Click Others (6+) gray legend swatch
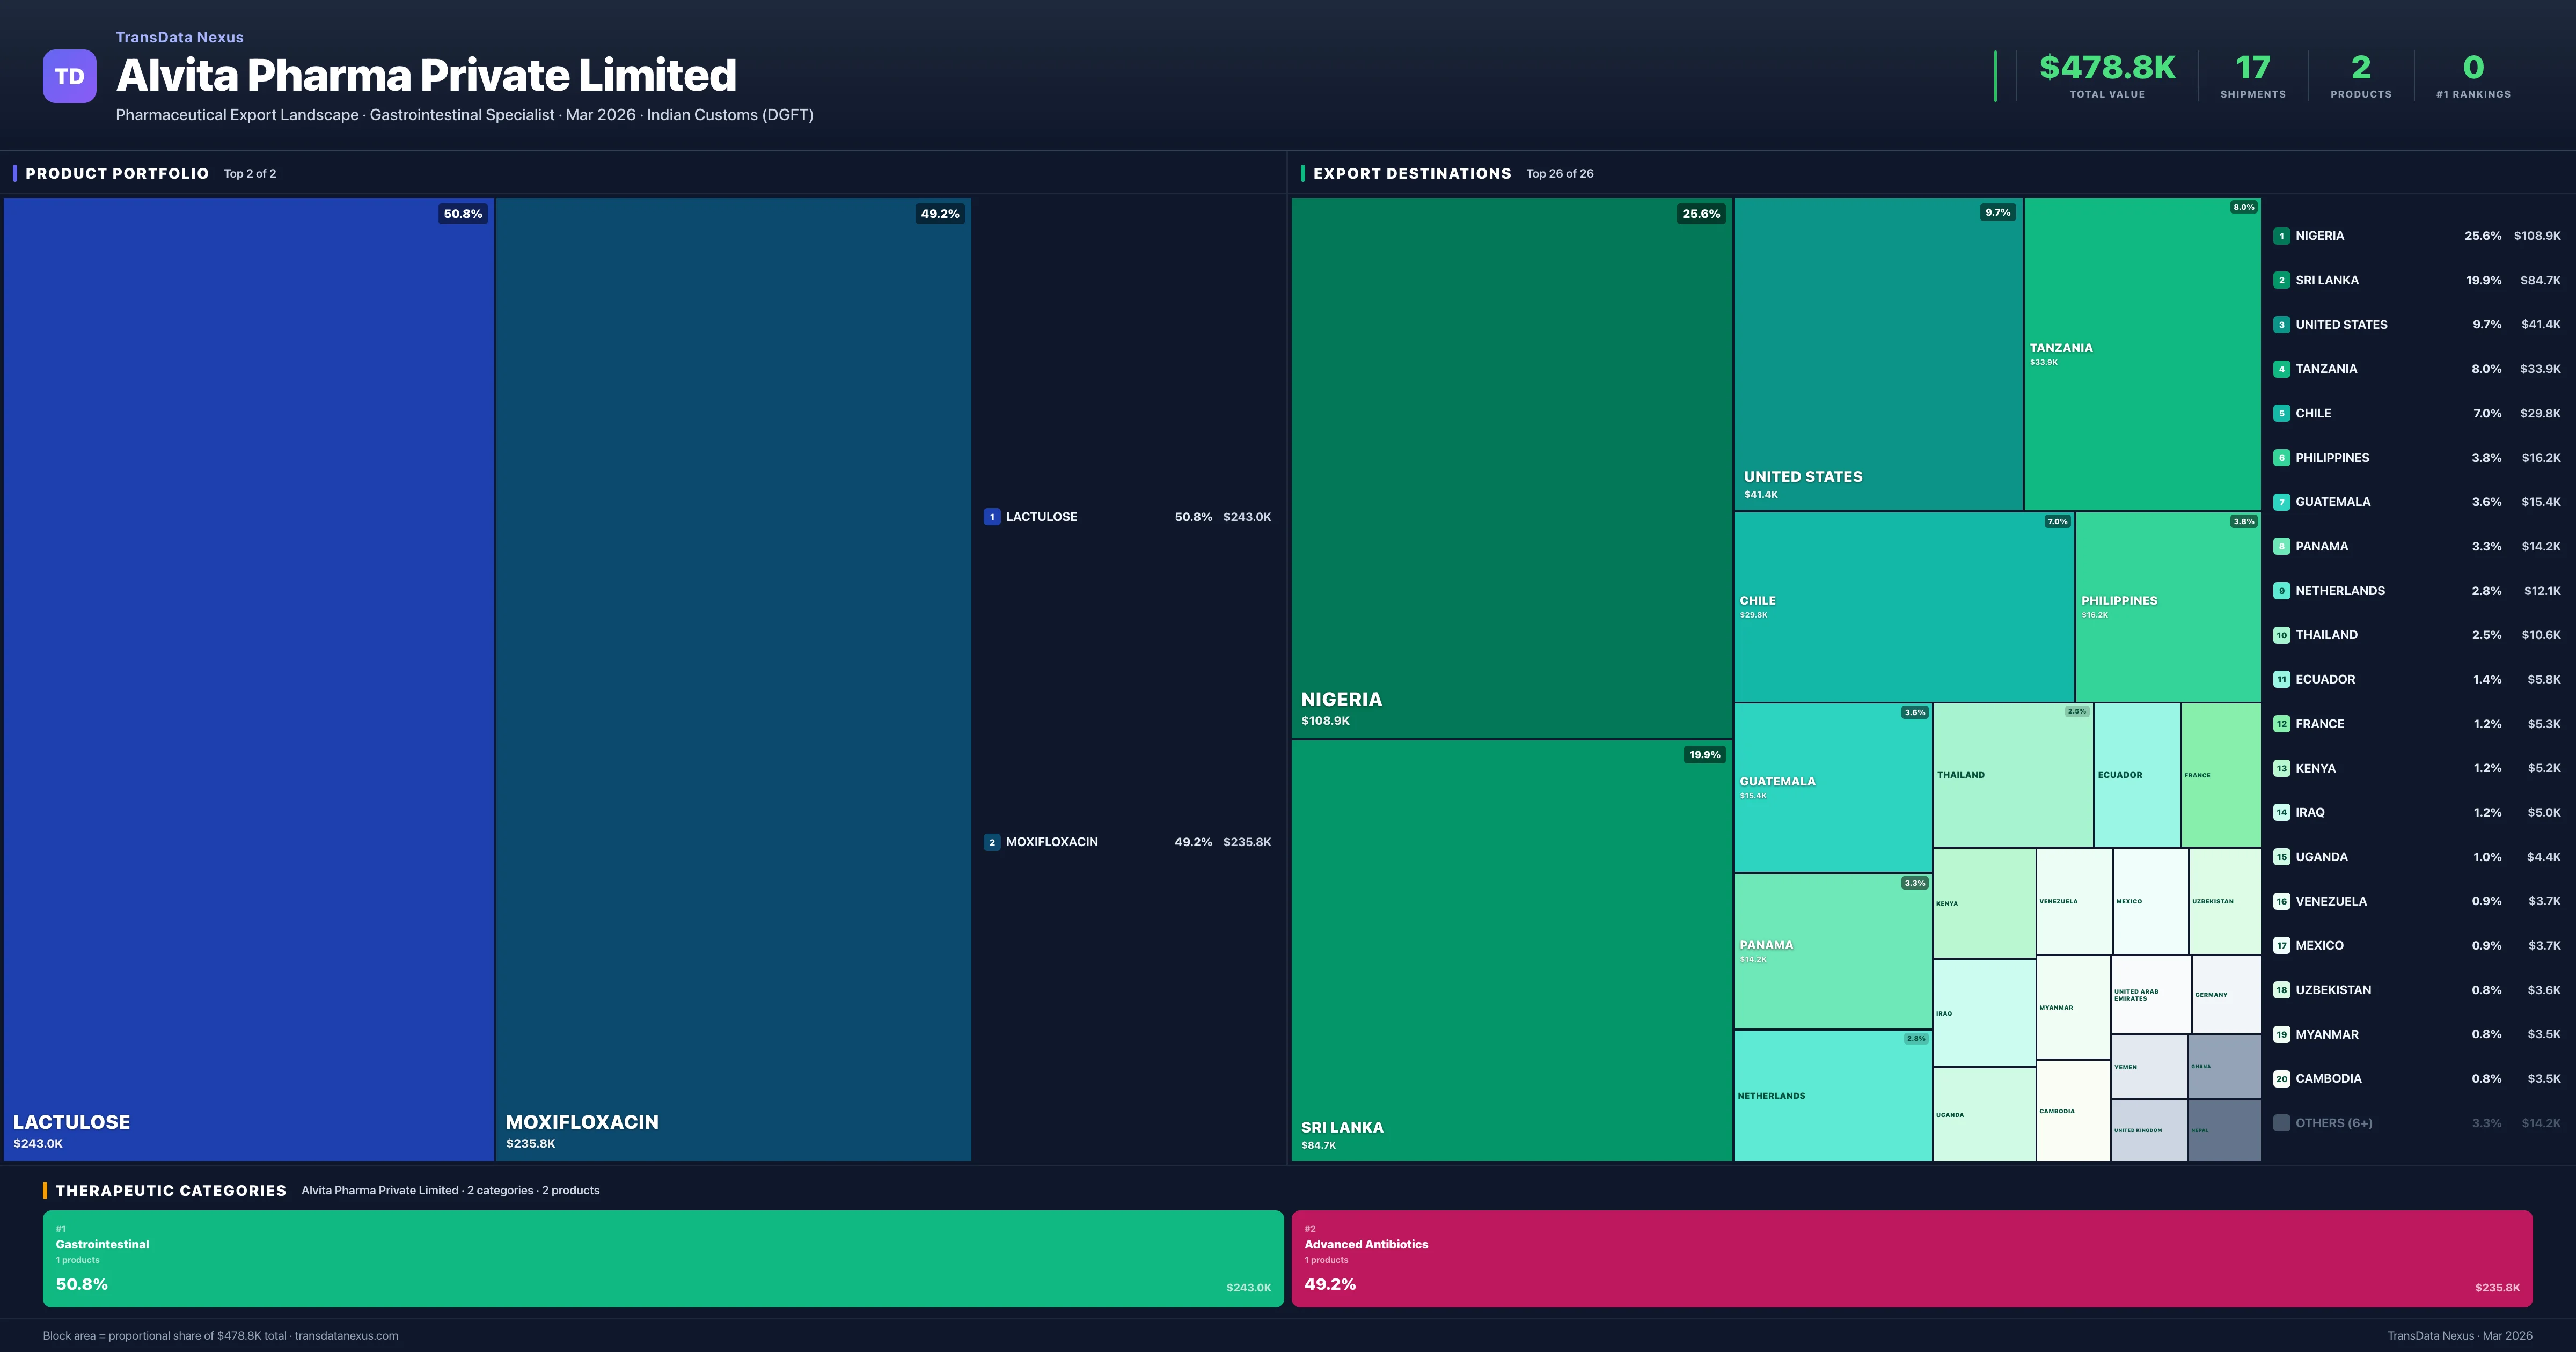The image size is (2576, 1352). (2281, 1123)
